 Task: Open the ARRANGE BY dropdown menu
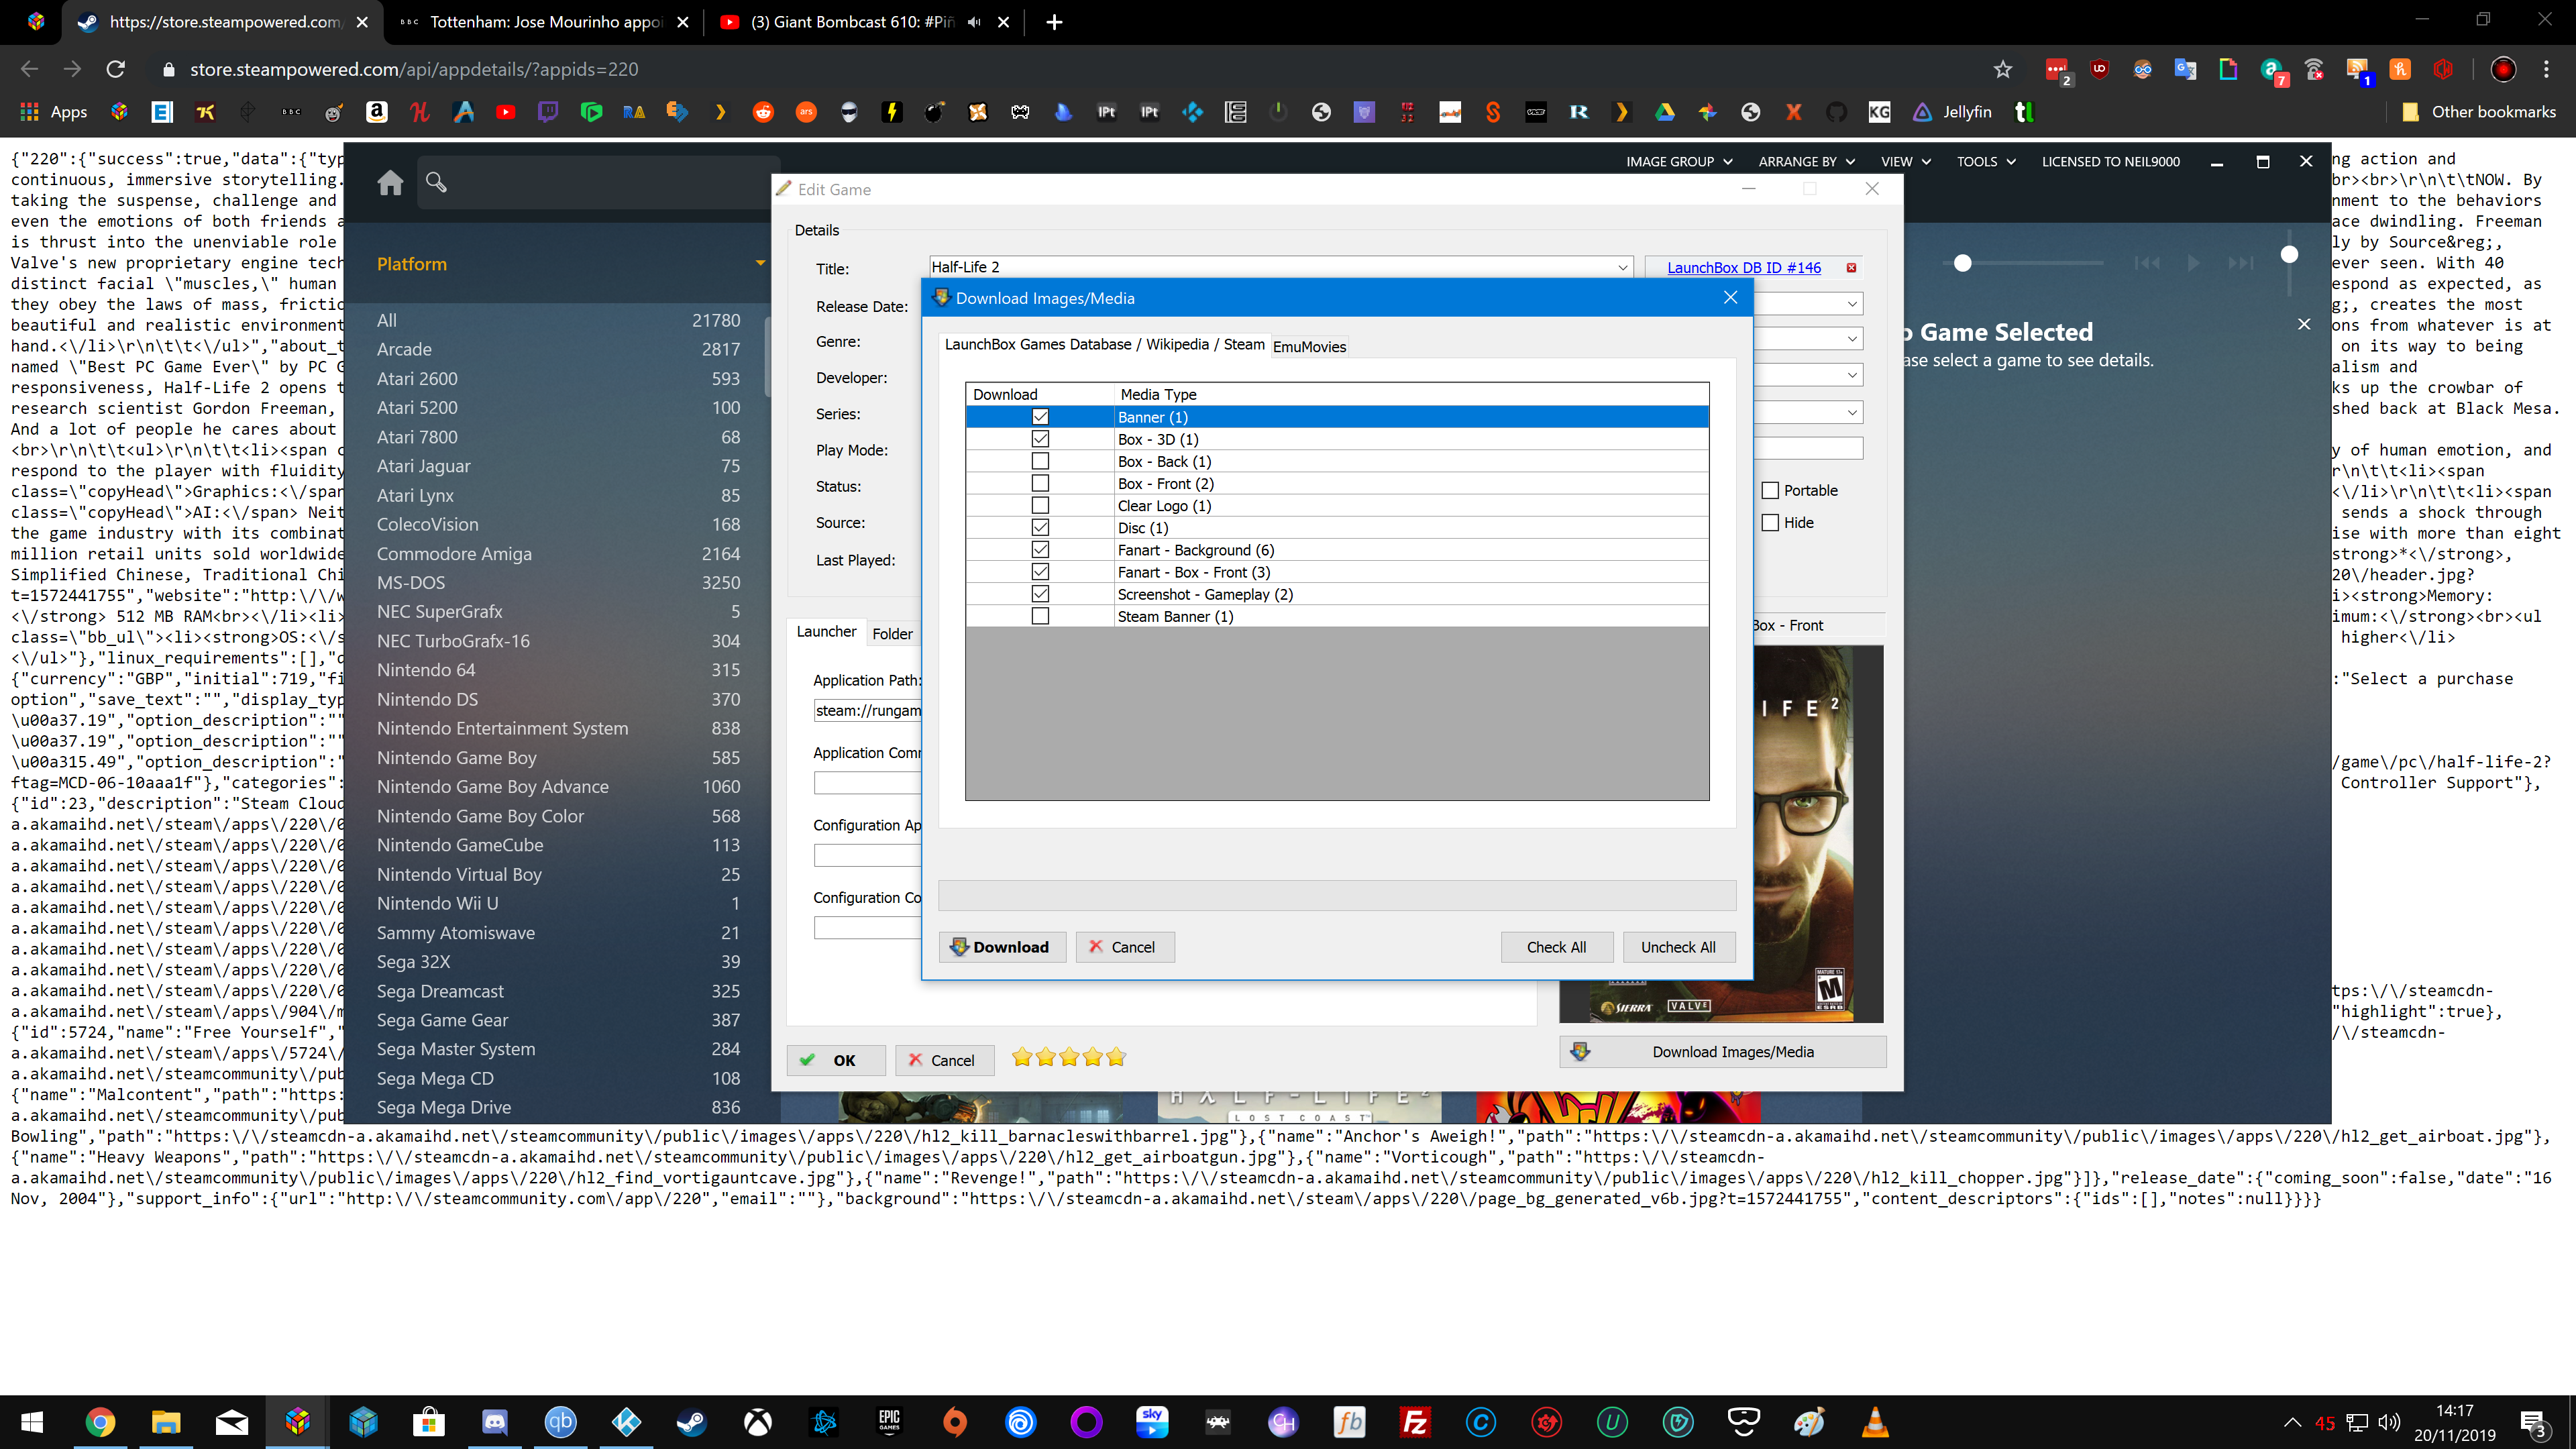coord(1806,161)
